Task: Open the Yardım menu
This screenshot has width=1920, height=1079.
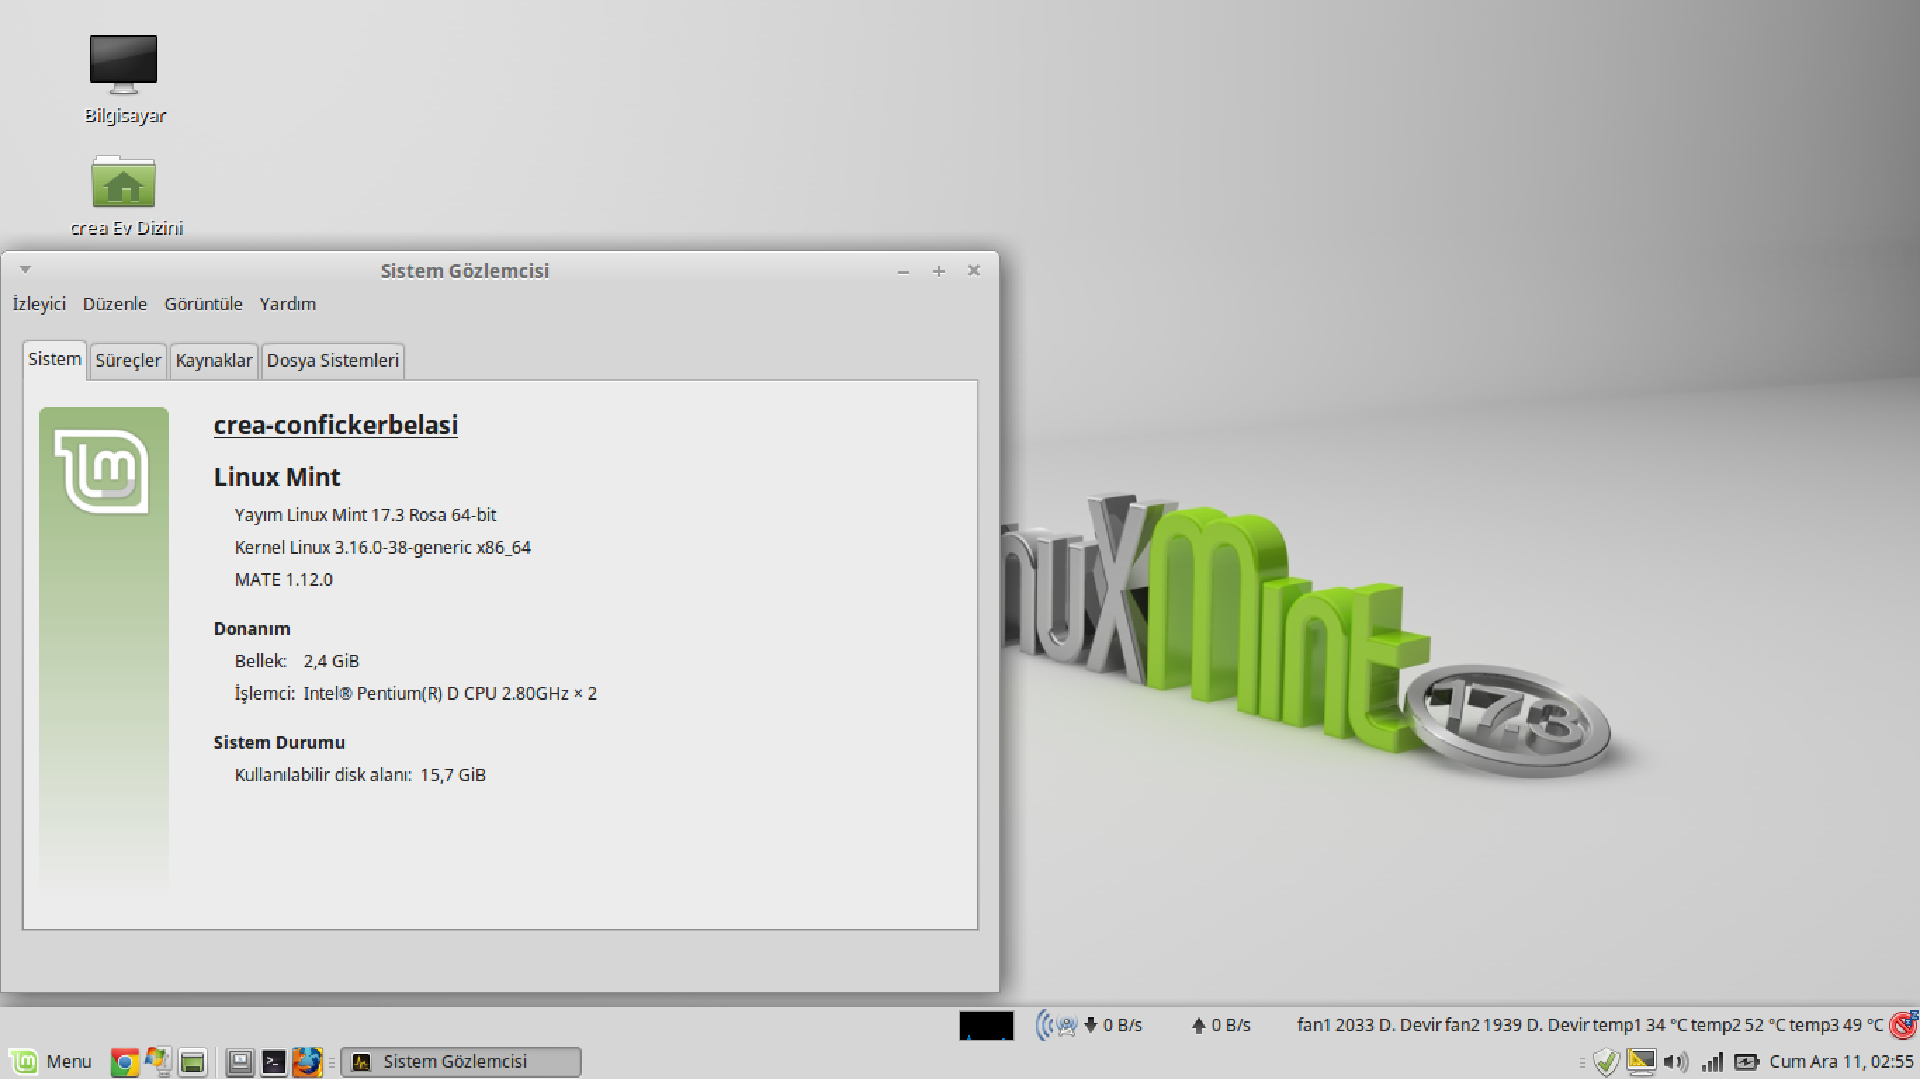Action: pos(288,304)
